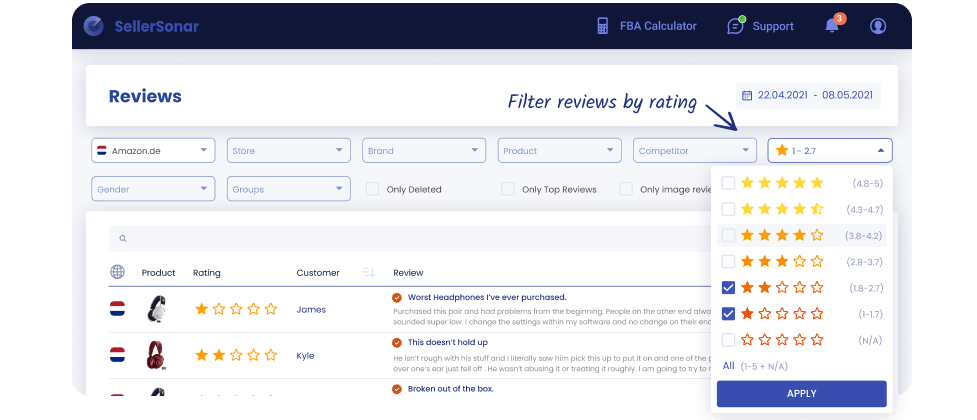Screen dimensions: 977x420
Task: Open the notifications bell
Action: pyautogui.click(x=832, y=26)
